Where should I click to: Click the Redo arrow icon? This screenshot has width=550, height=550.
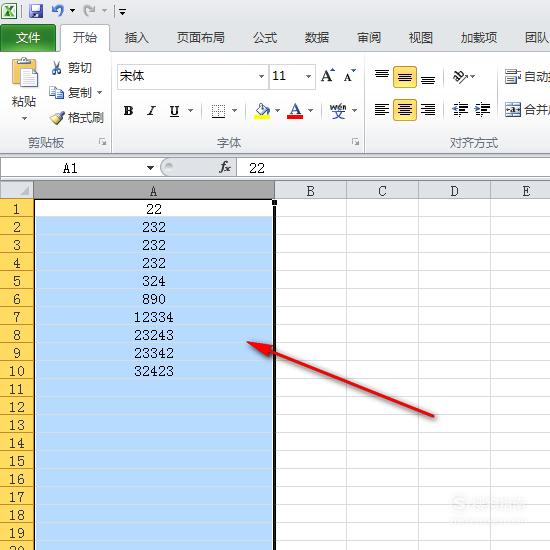click(90, 11)
